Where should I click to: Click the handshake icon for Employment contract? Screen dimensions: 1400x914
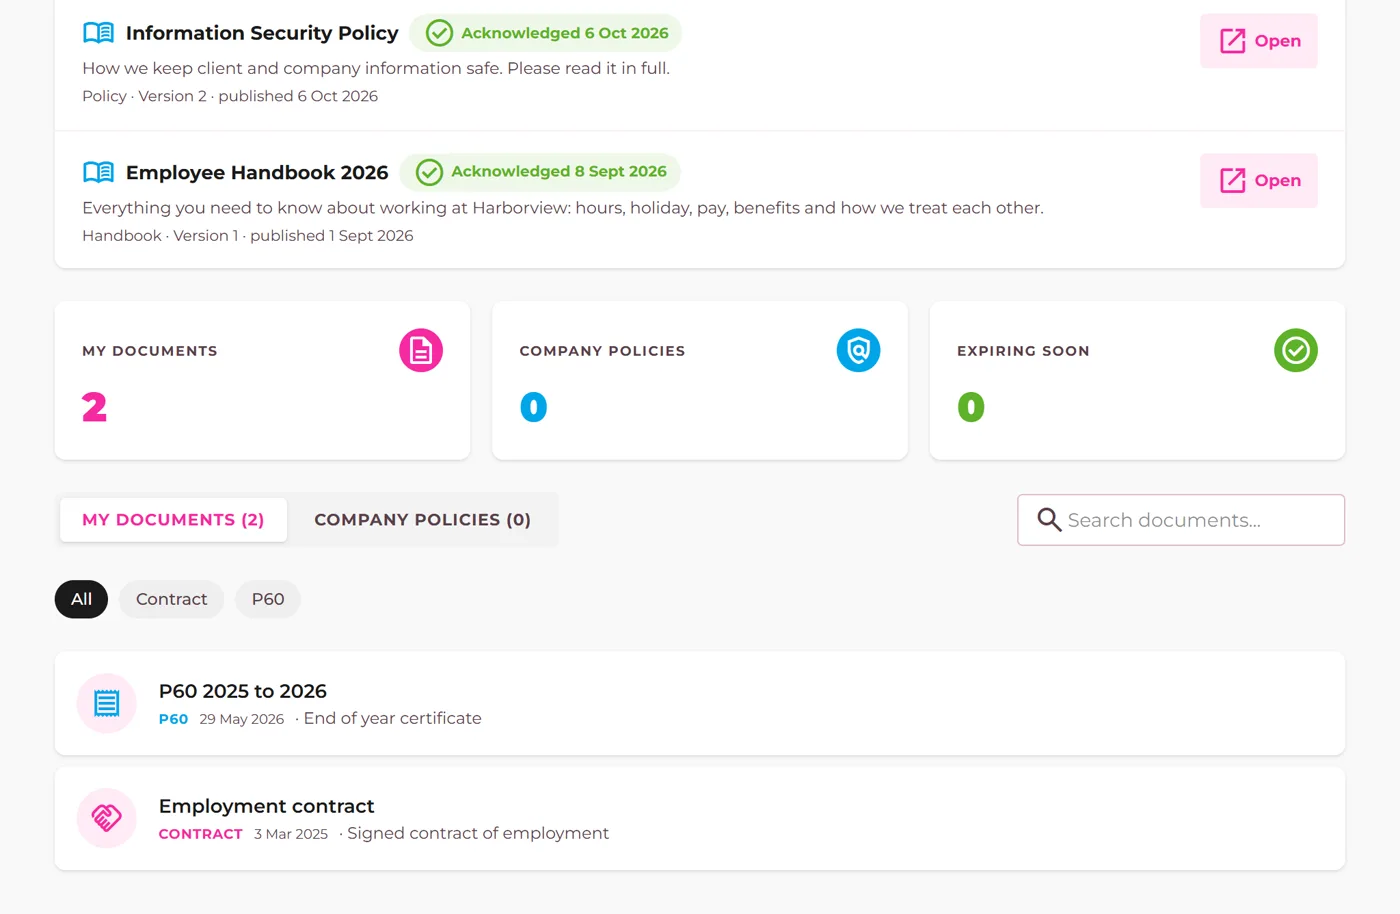coord(106,819)
